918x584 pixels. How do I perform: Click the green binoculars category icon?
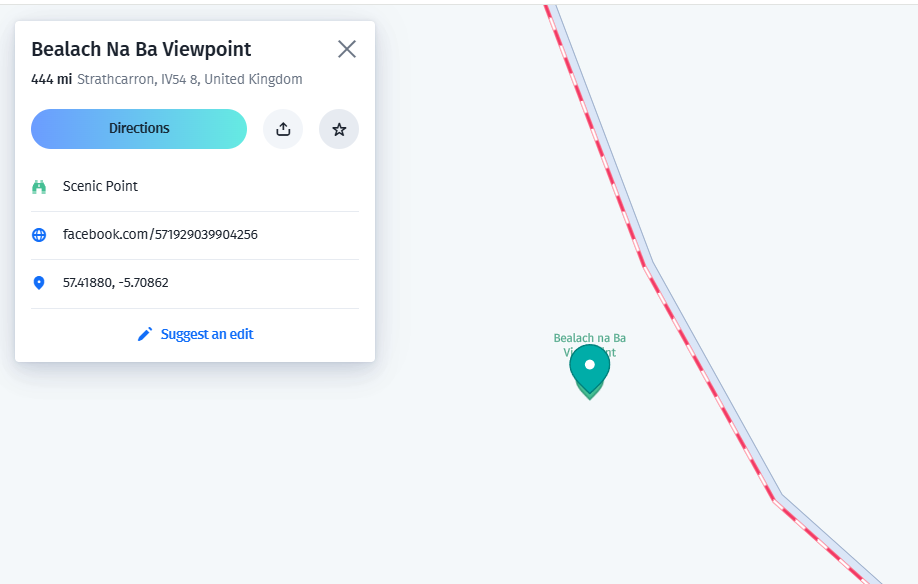click(x=39, y=187)
